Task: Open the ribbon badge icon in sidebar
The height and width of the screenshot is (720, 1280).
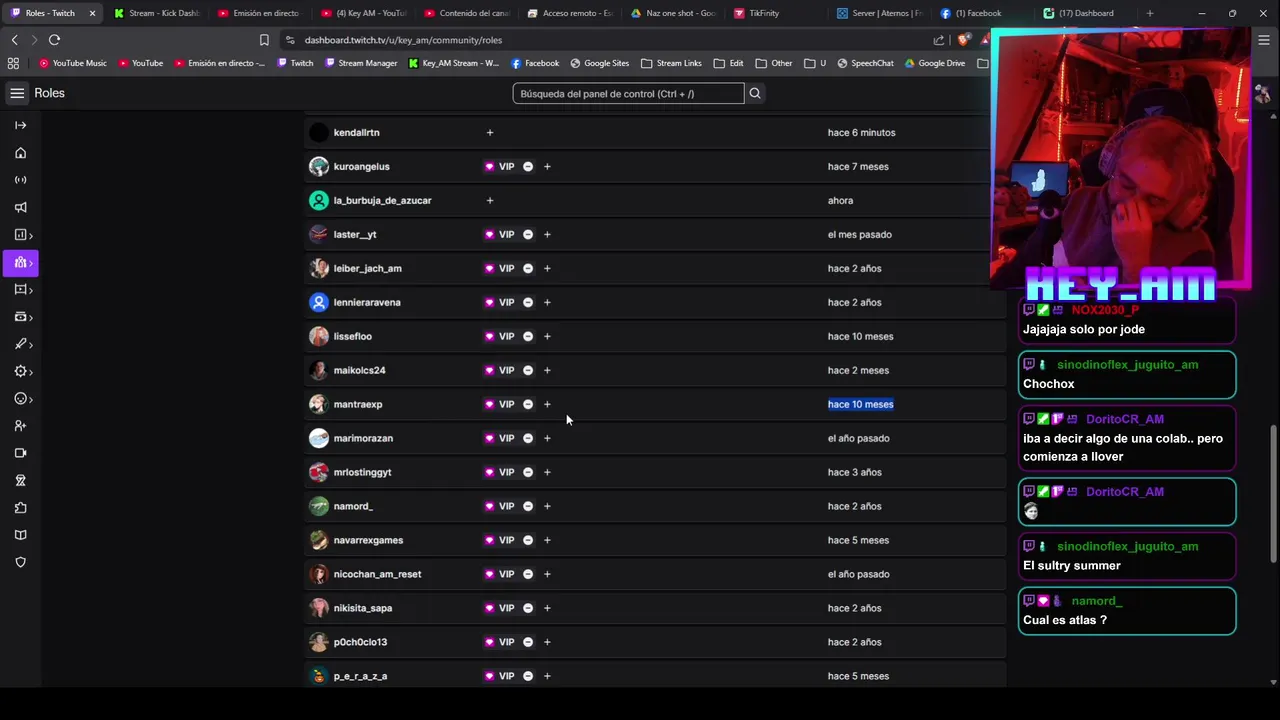Action: coord(20,480)
